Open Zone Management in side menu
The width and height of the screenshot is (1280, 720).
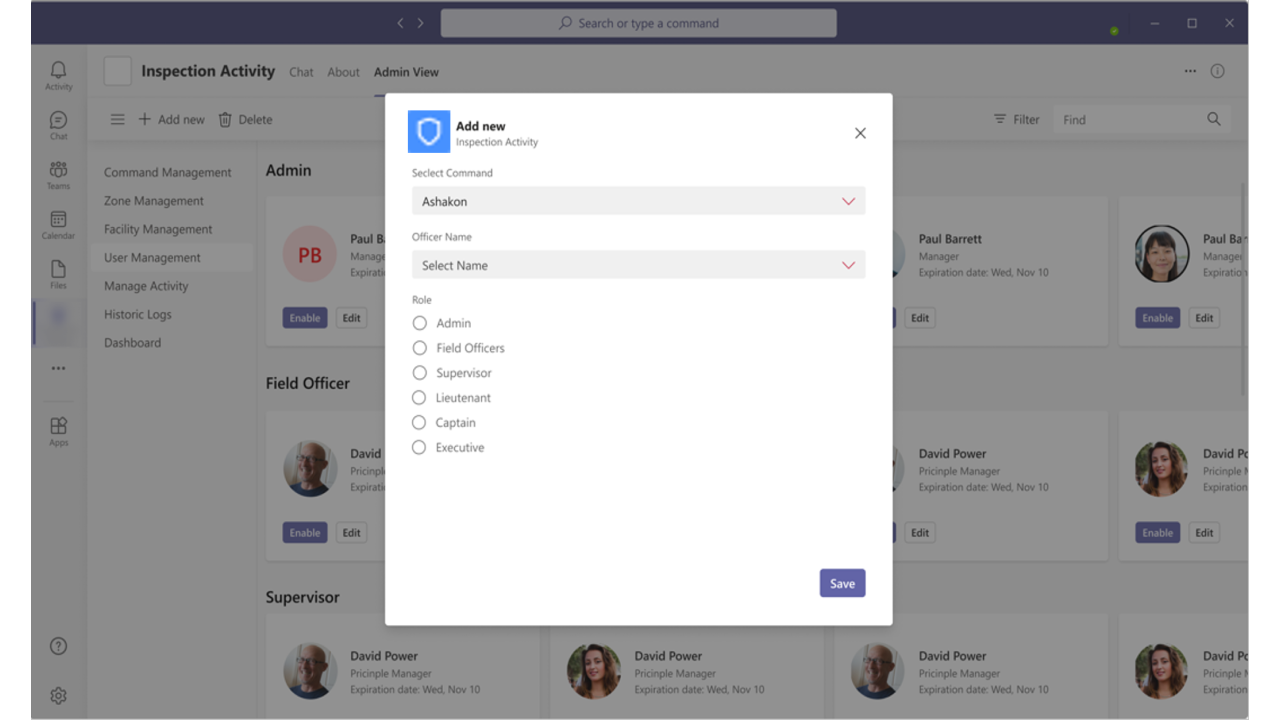pyautogui.click(x=154, y=201)
